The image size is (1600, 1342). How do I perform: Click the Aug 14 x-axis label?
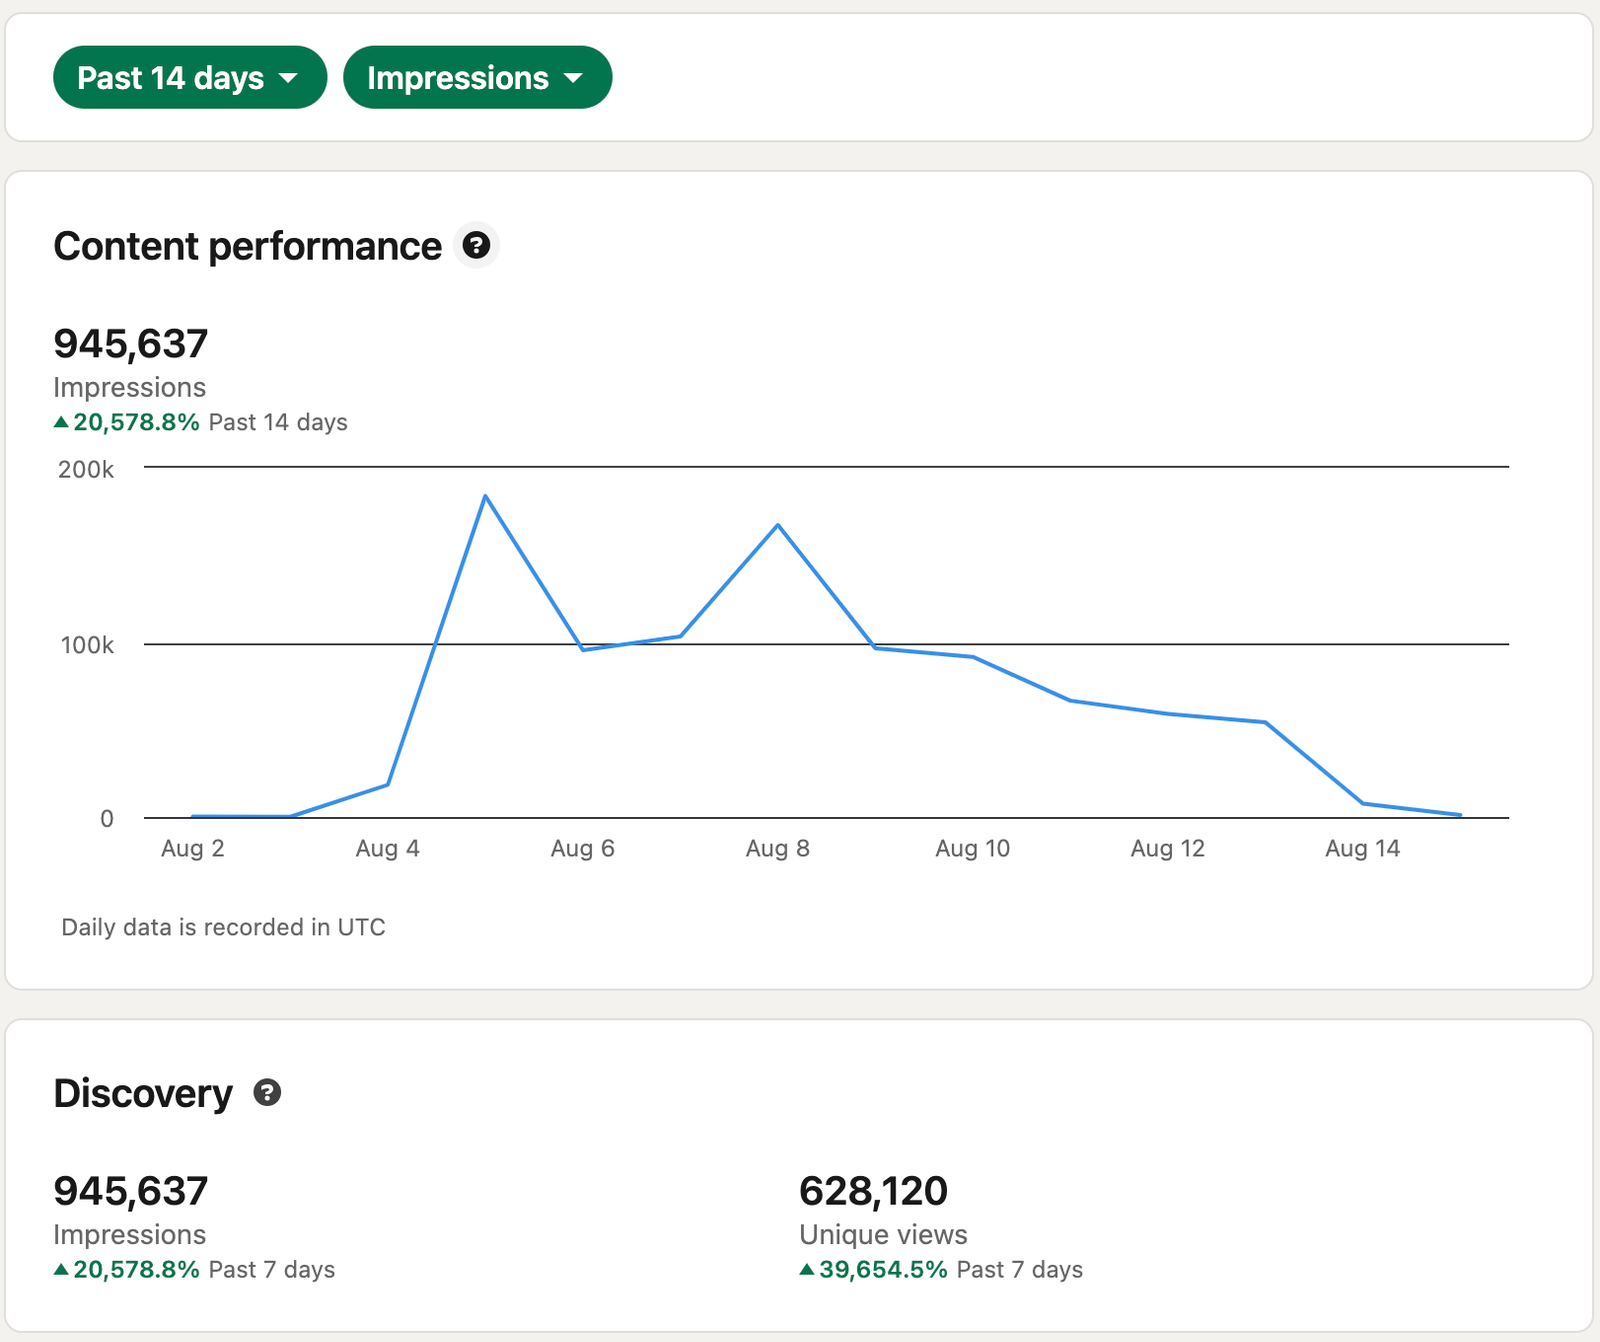(1363, 848)
